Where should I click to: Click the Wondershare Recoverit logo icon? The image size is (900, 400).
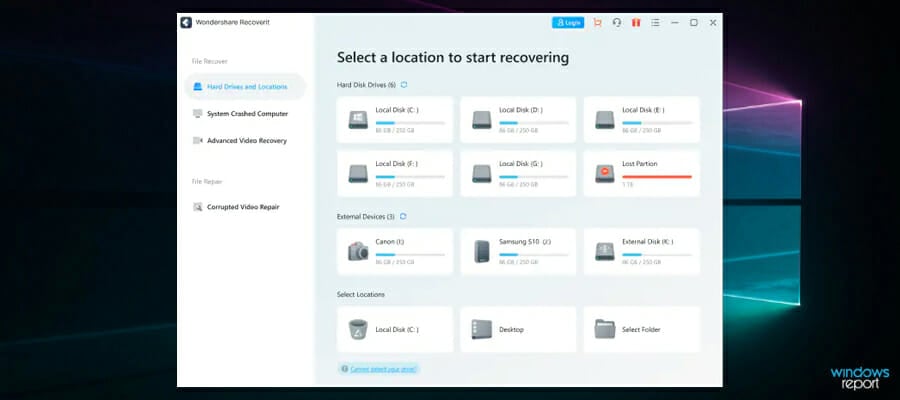[x=186, y=22]
